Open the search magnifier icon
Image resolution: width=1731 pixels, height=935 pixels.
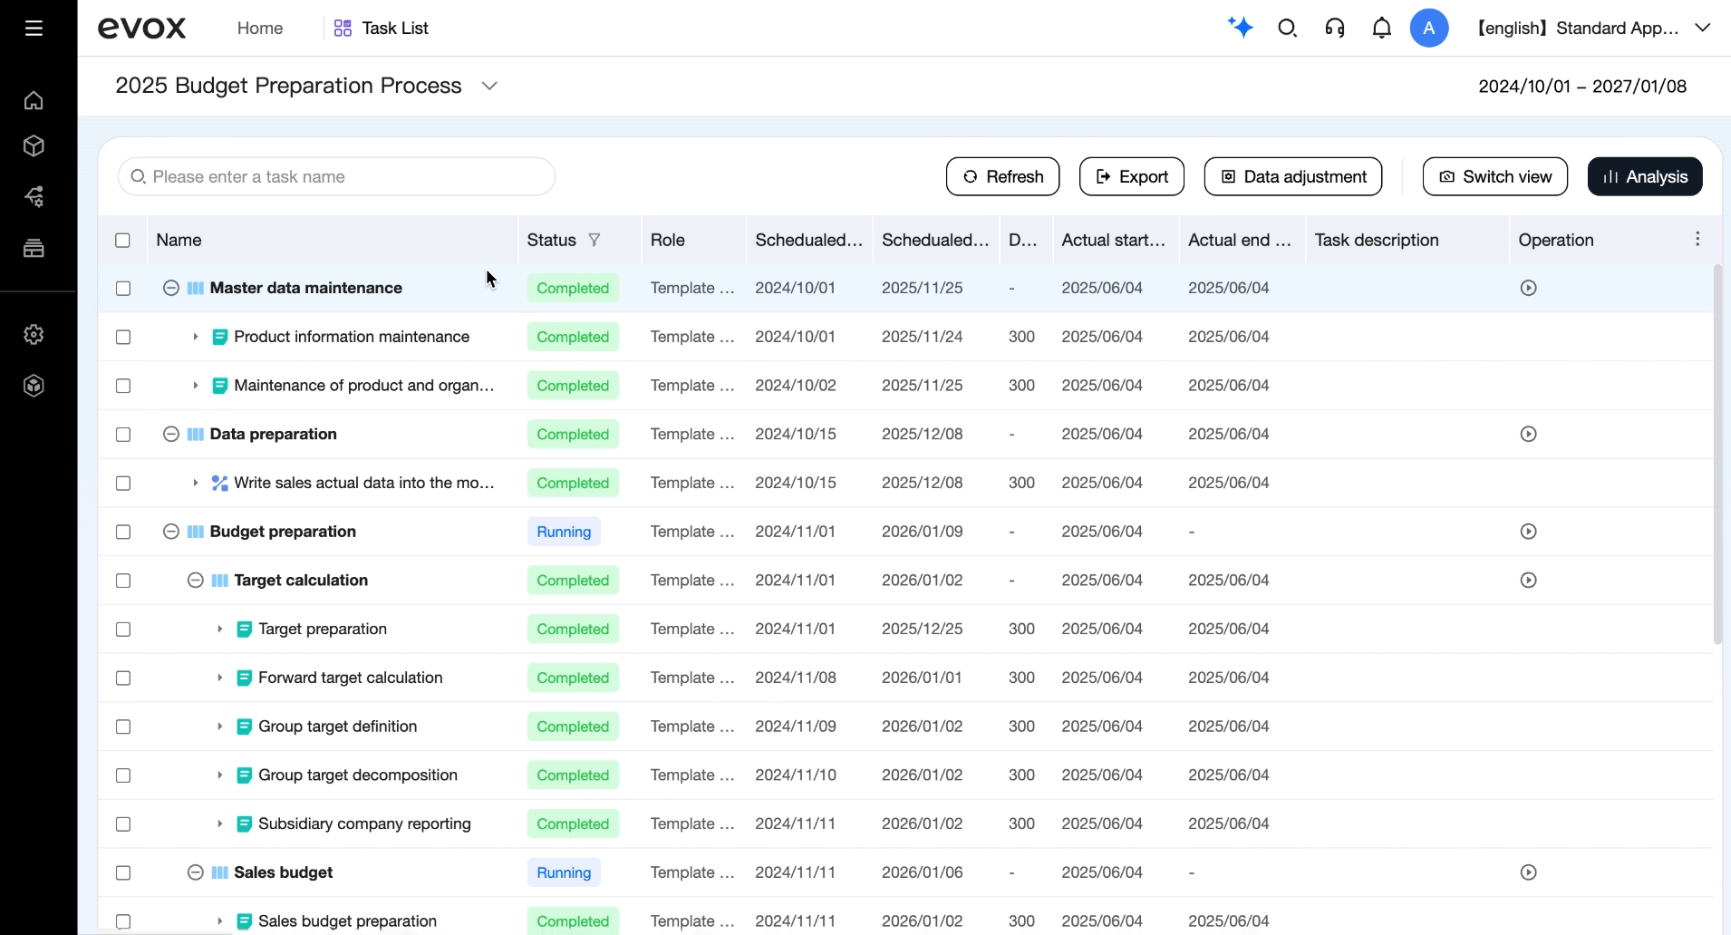1287,28
